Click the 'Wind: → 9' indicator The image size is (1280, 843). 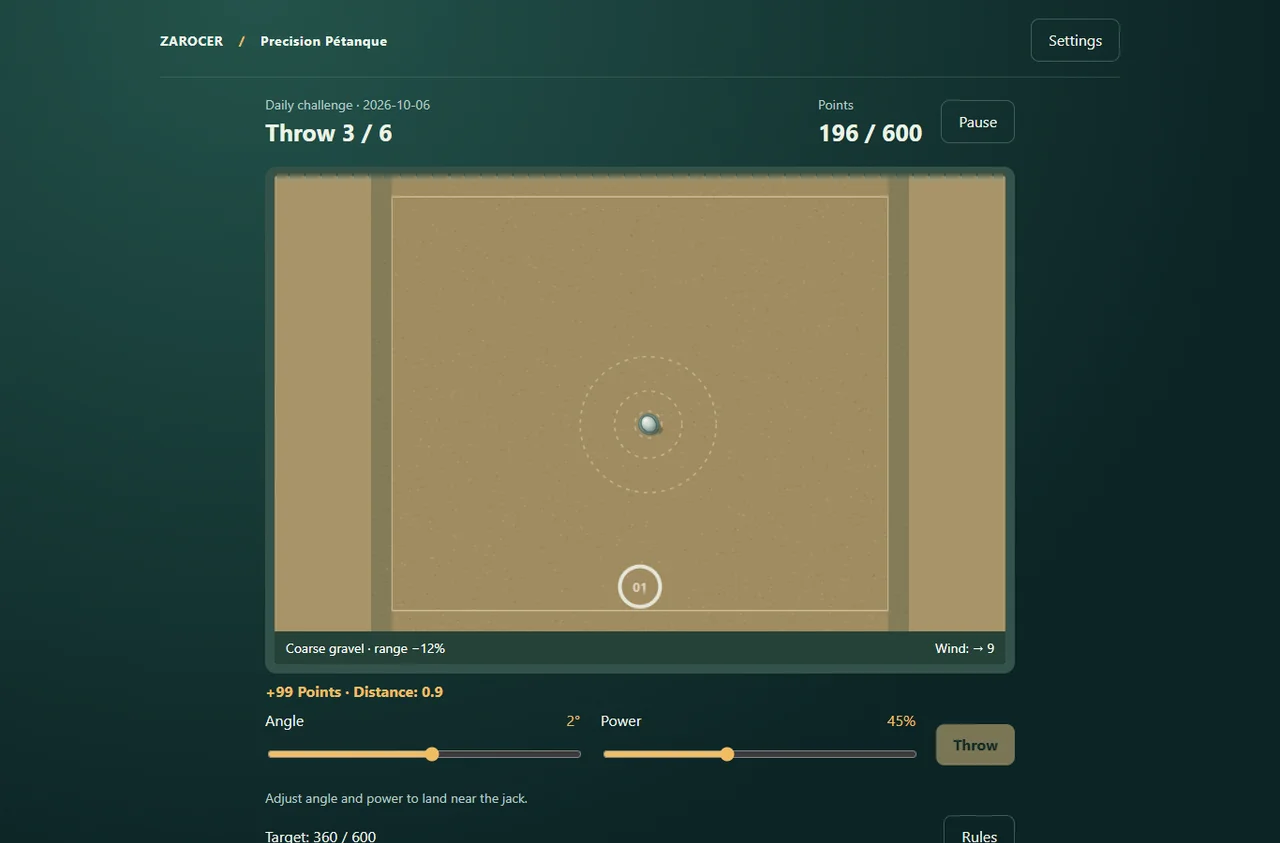coord(964,648)
